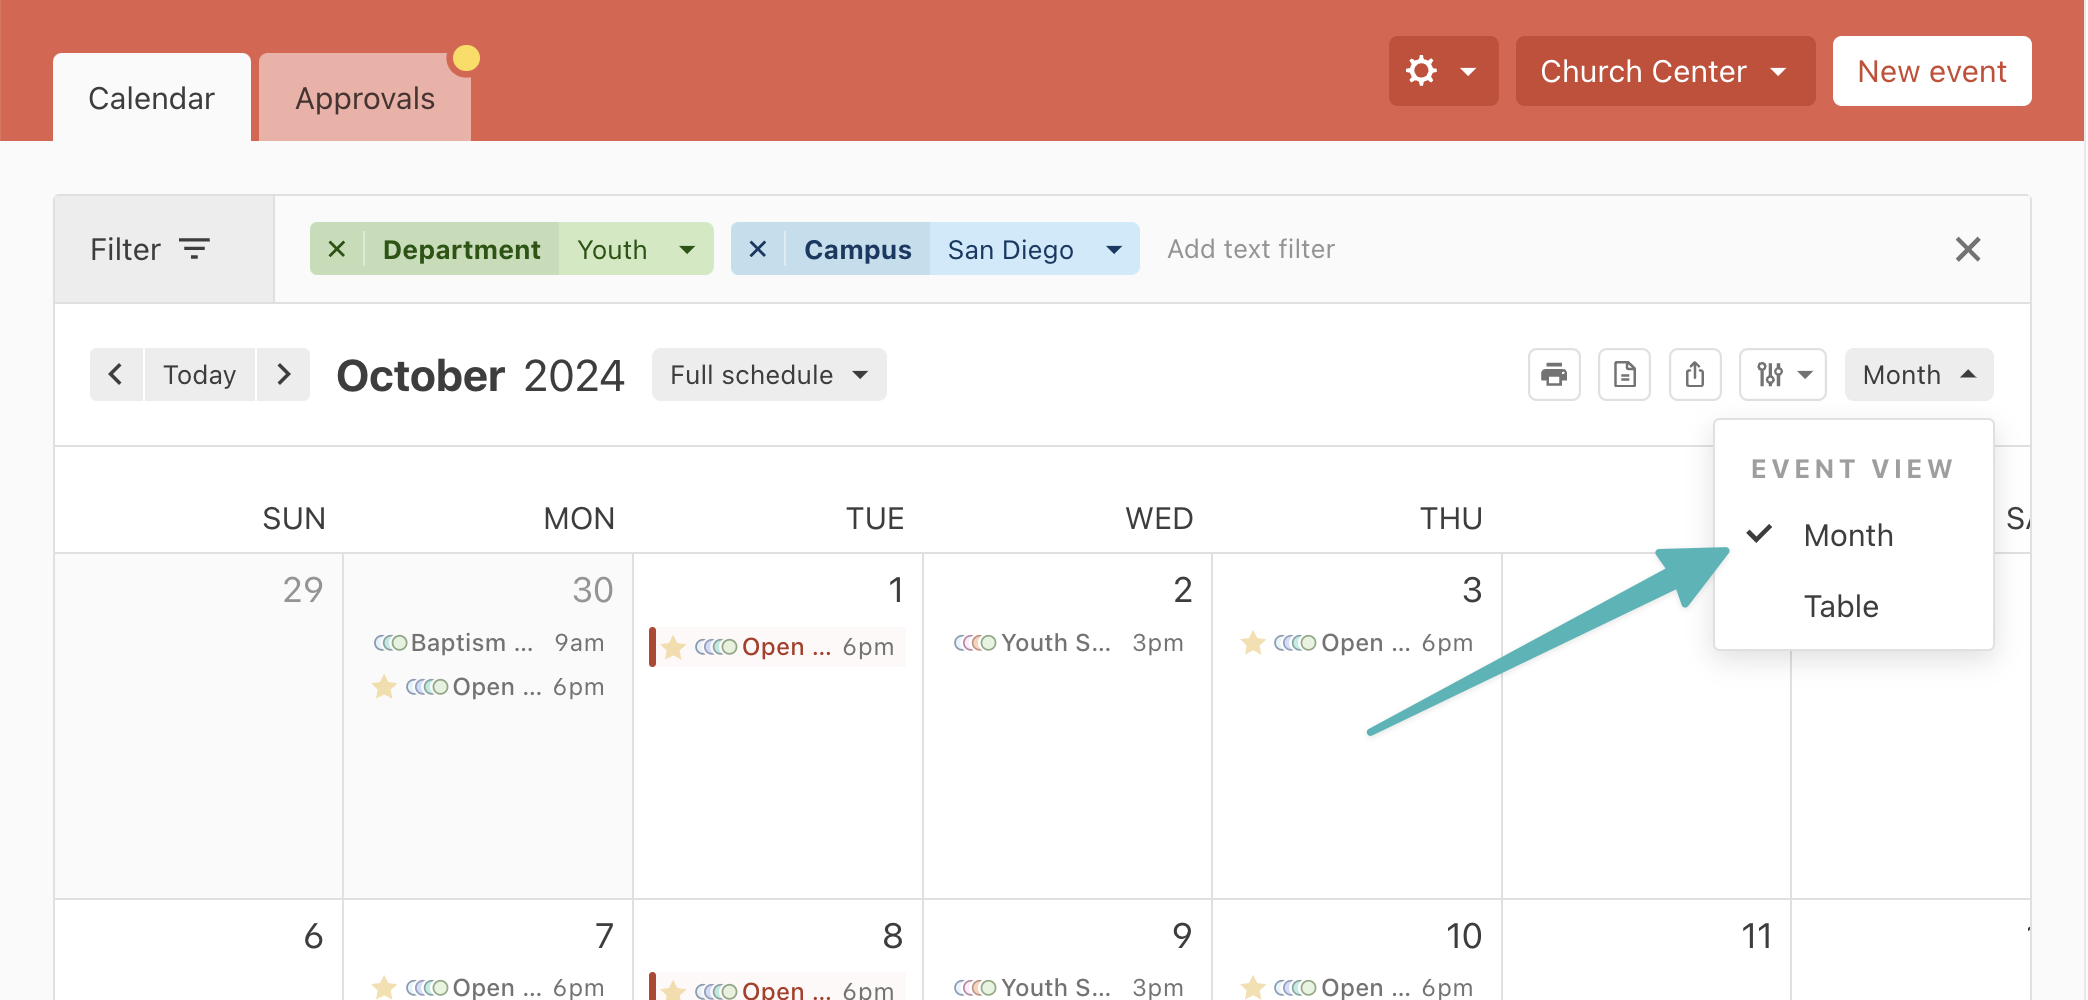Click the Add text filter field

[x=1251, y=249]
